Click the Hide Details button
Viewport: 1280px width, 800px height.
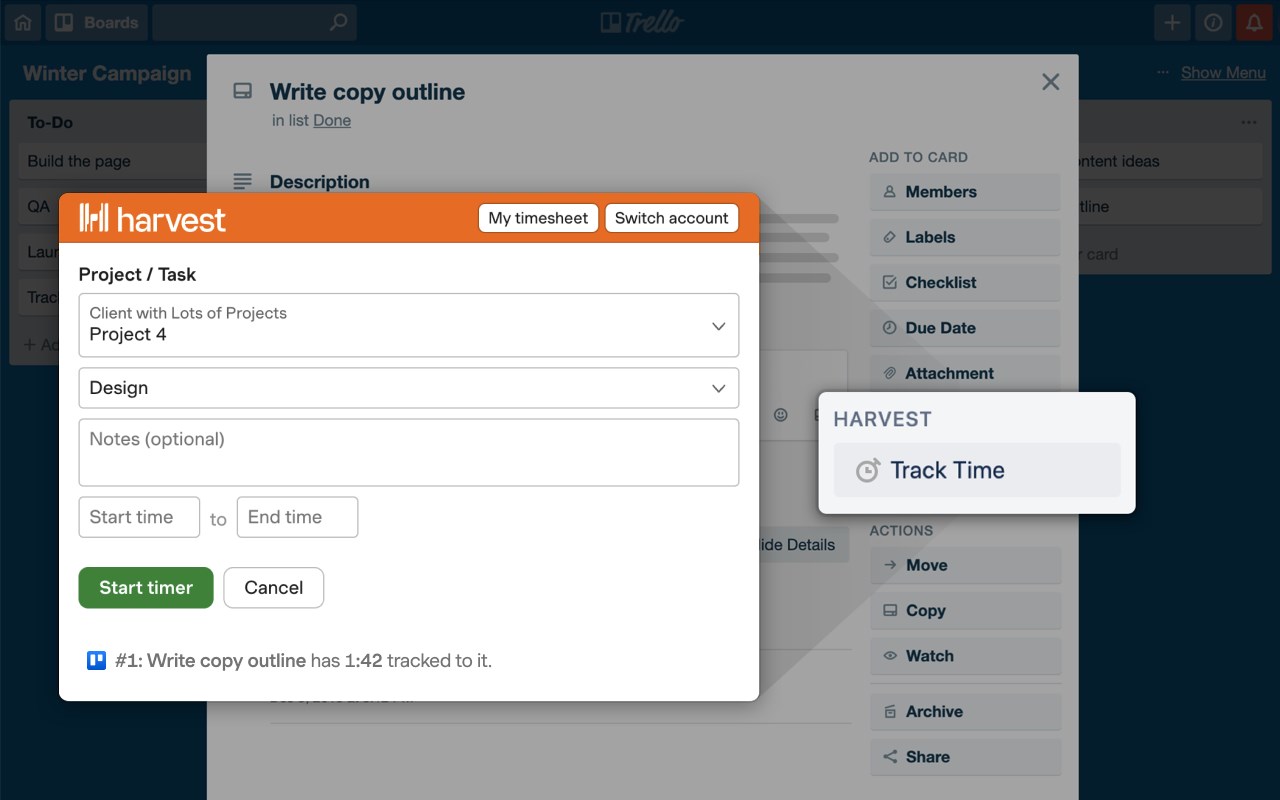(x=803, y=545)
